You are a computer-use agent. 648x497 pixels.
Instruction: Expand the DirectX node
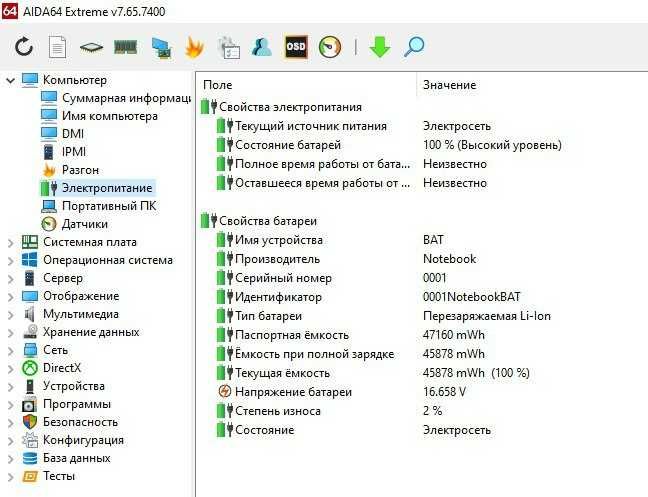[11, 369]
